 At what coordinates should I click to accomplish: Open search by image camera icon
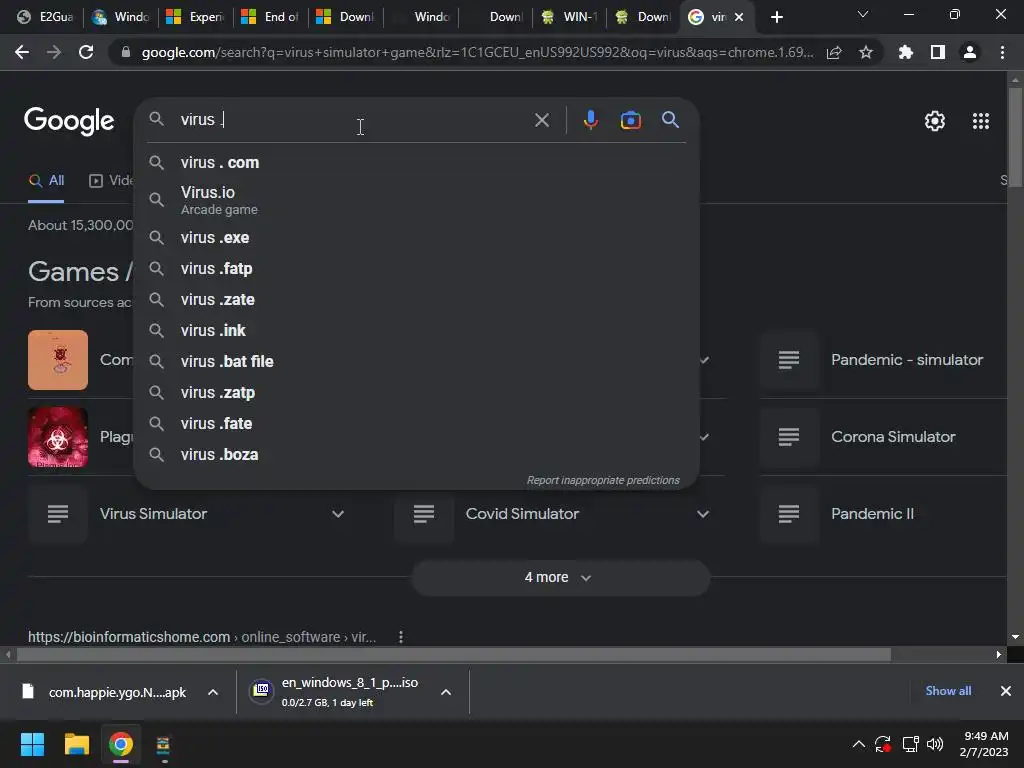(630, 120)
